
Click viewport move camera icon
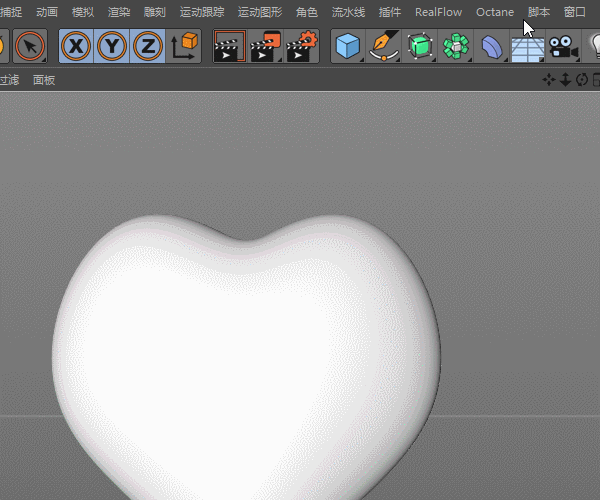pyautogui.click(x=549, y=80)
